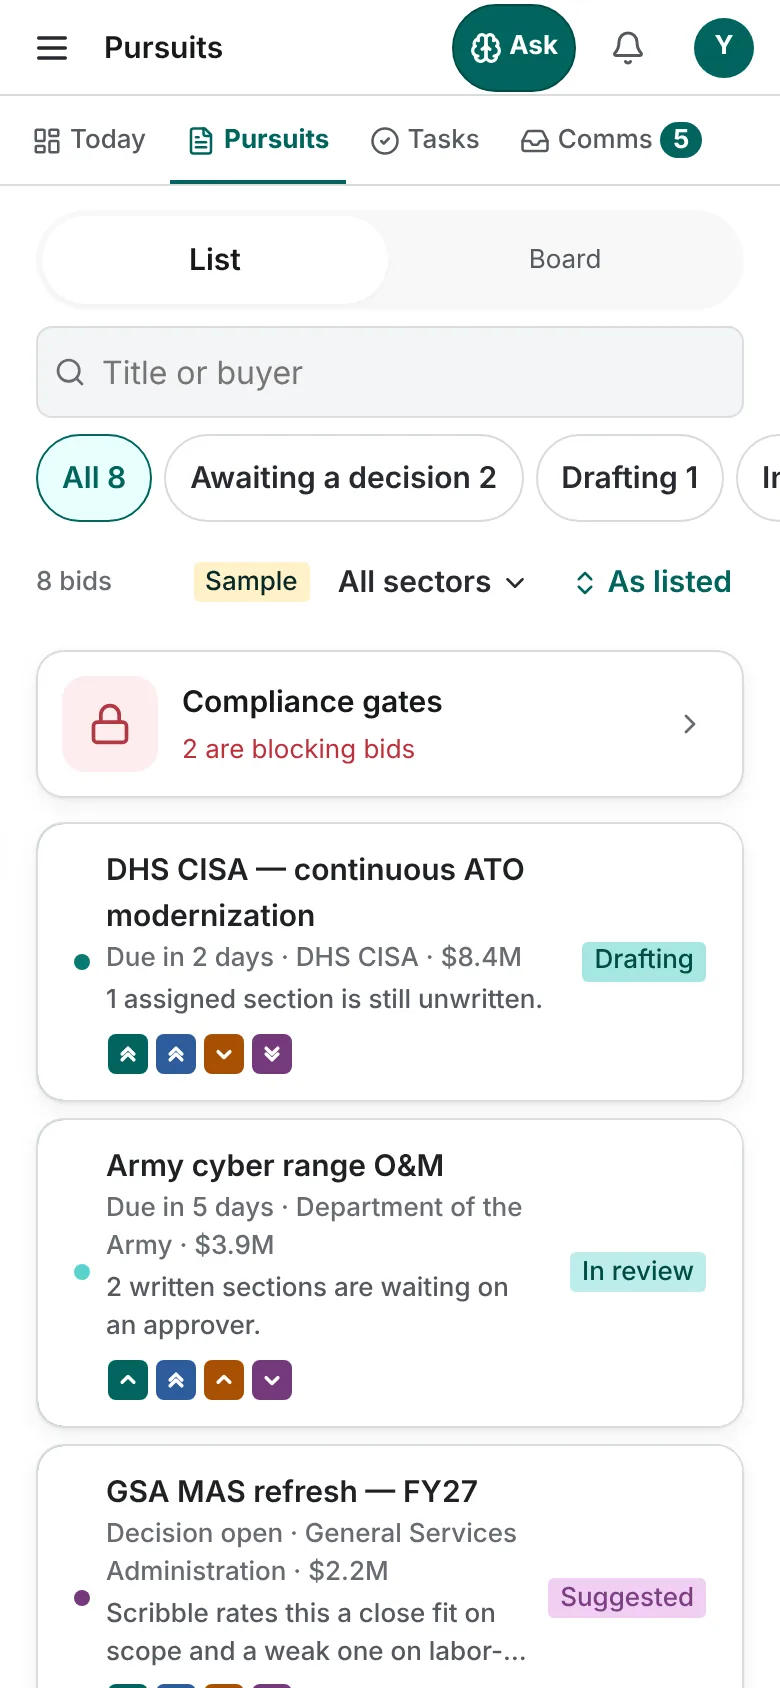This screenshot has height=1688, width=780.
Task: Tap the Ask assistant button
Action: 514,48
